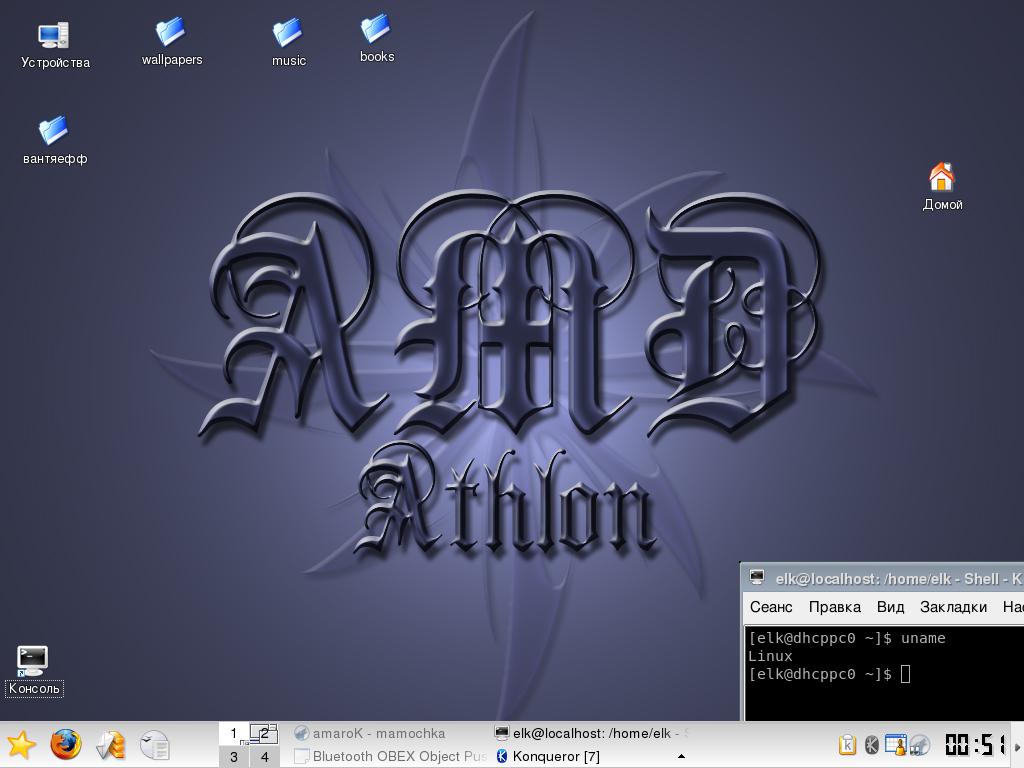Open the calendar reminder tray icon

pyautogui.click(x=895, y=744)
